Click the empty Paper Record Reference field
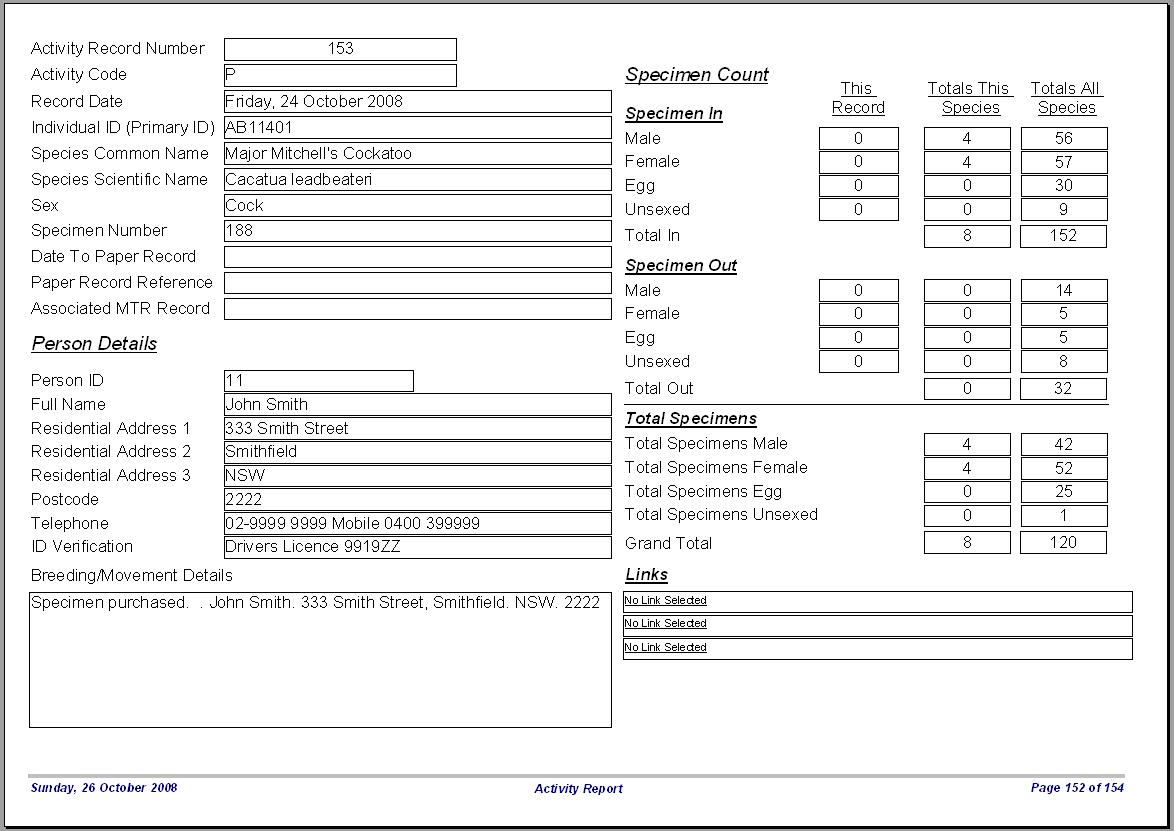Viewport: 1174px width, 831px height. 418,283
